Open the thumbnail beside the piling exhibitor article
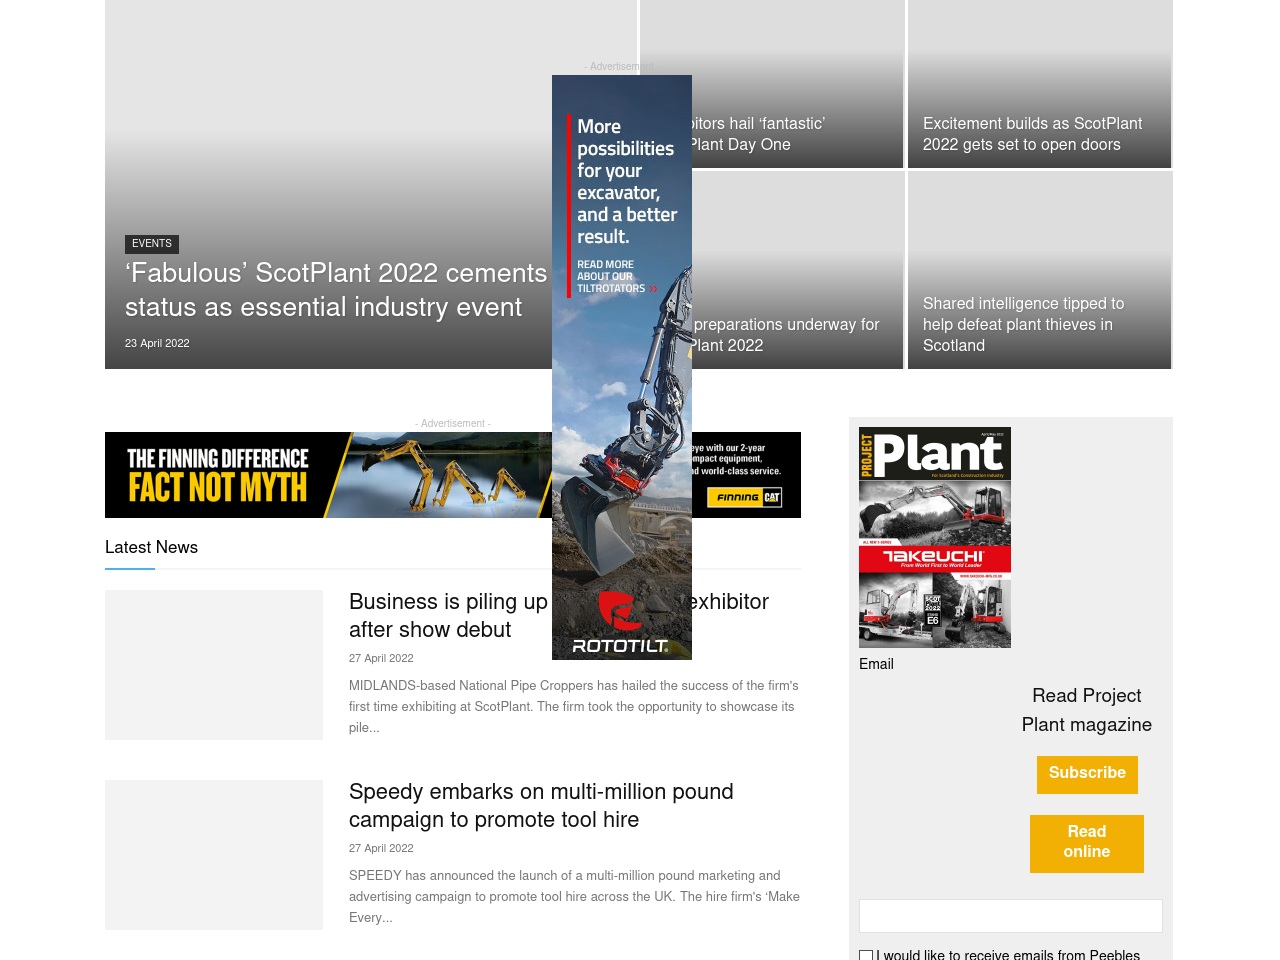Image resolution: width=1280 pixels, height=960 pixels. [214, 665]
